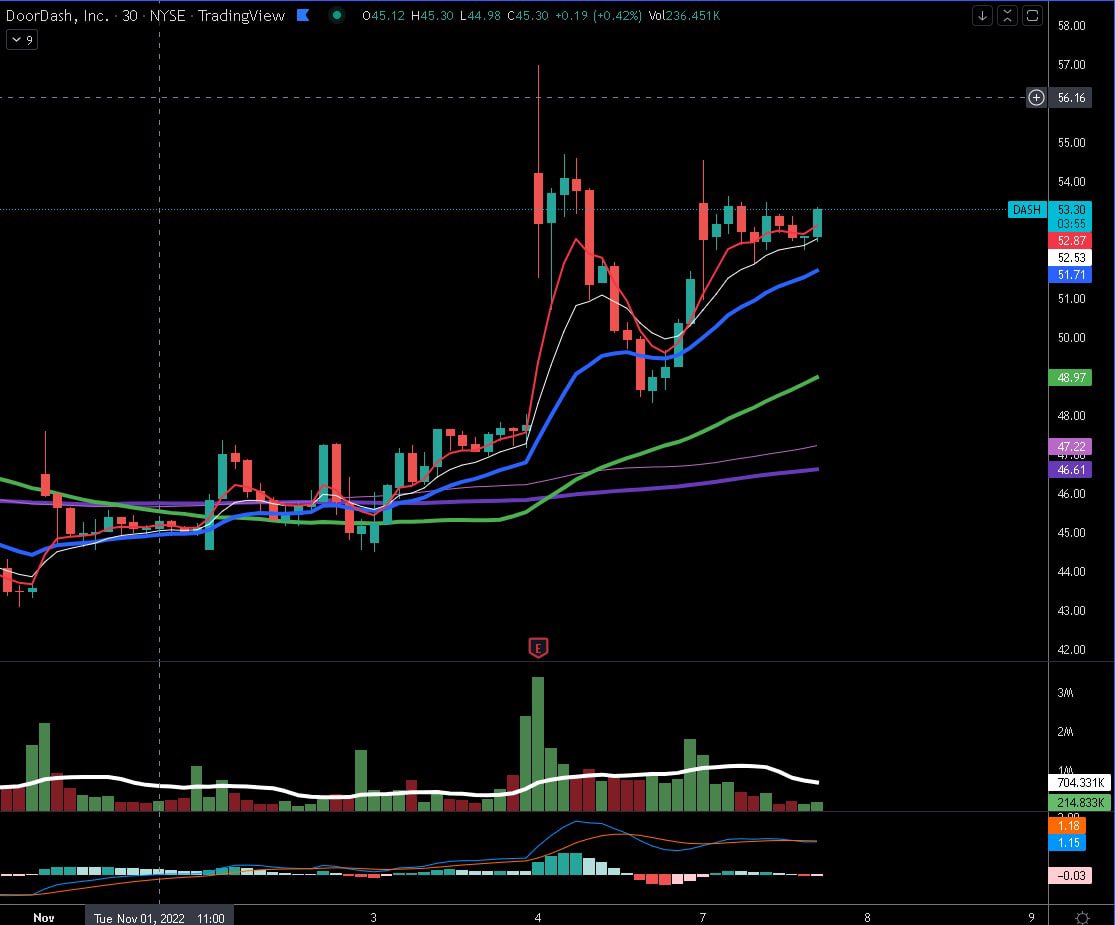Click the 58.00 price scale label
Screen dimensions: 1115x925
point(1071,26)
